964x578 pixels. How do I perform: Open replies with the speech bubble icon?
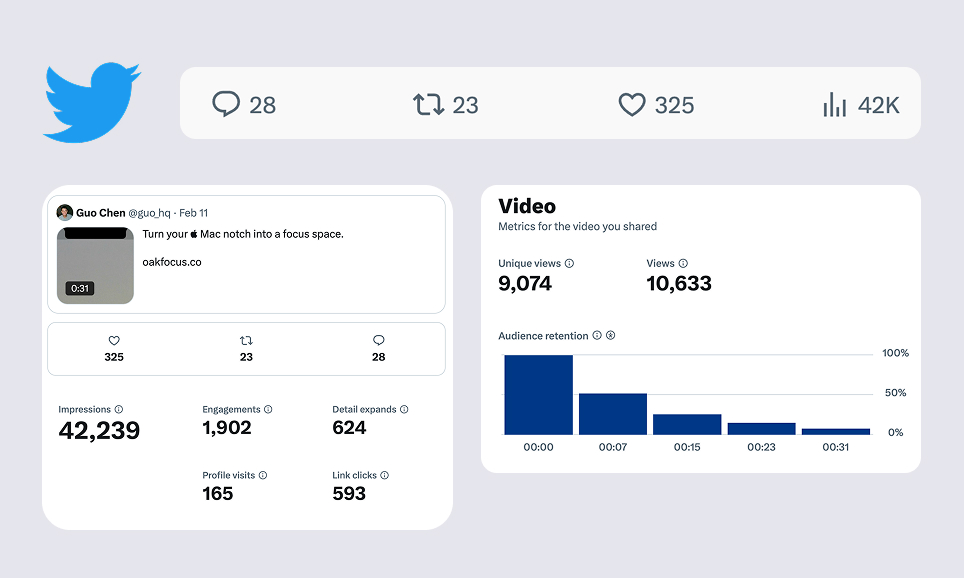point(227,103)
